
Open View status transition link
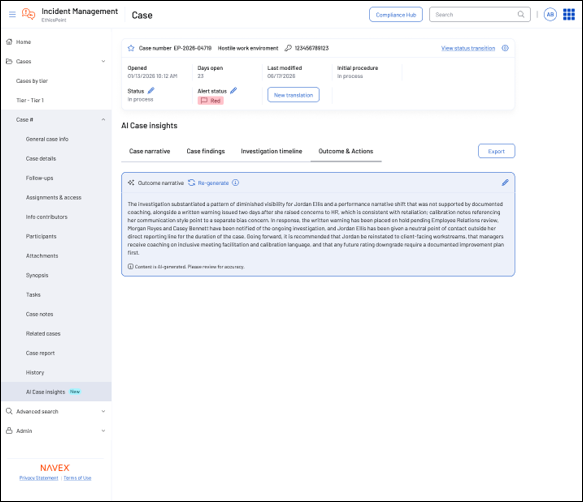pyautogui.click(x=468, y=48)
